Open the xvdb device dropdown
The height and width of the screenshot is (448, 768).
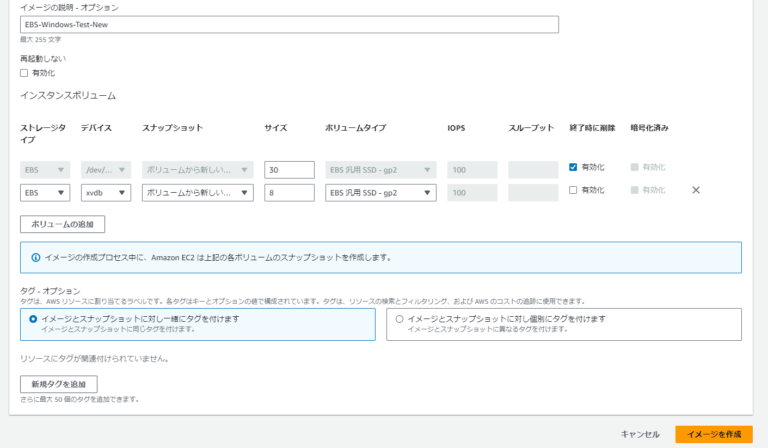click(106, 193)
